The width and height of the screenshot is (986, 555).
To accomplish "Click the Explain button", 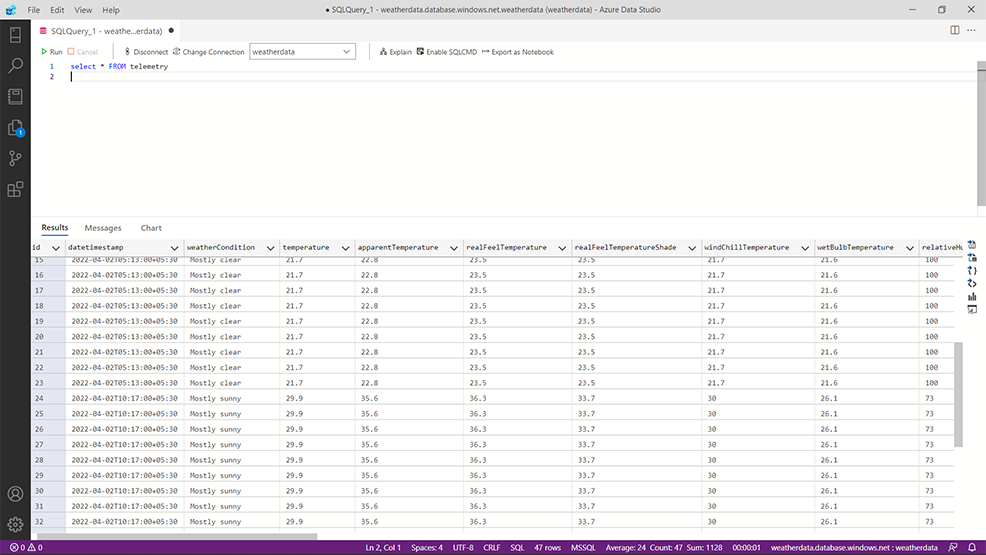I will coord(396,52).
